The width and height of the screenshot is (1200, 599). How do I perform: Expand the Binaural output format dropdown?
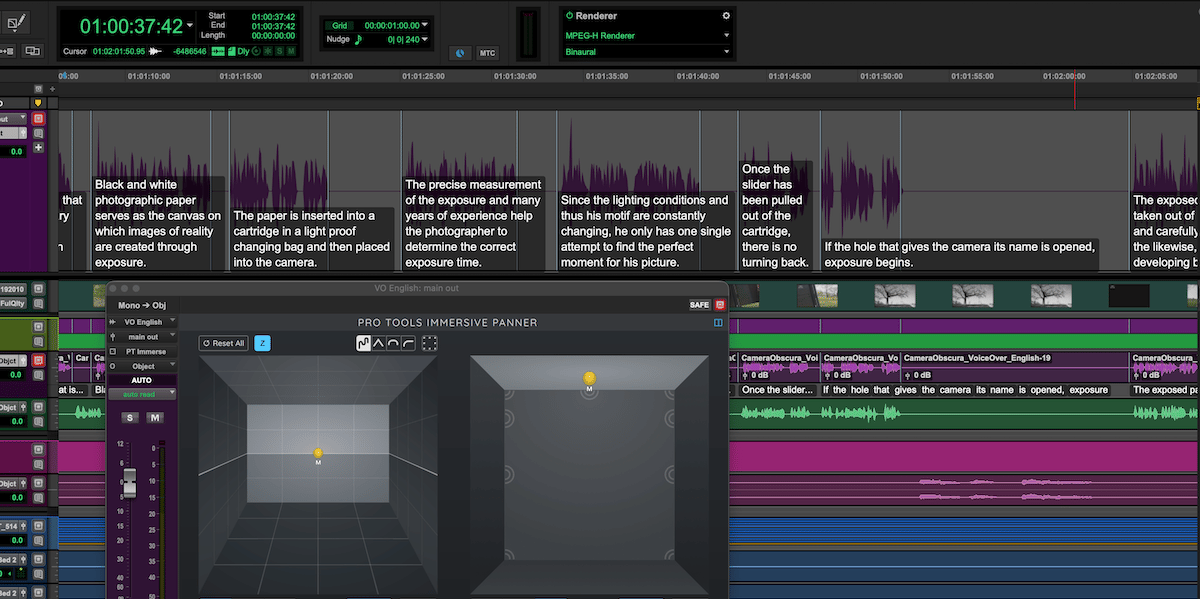645,52
